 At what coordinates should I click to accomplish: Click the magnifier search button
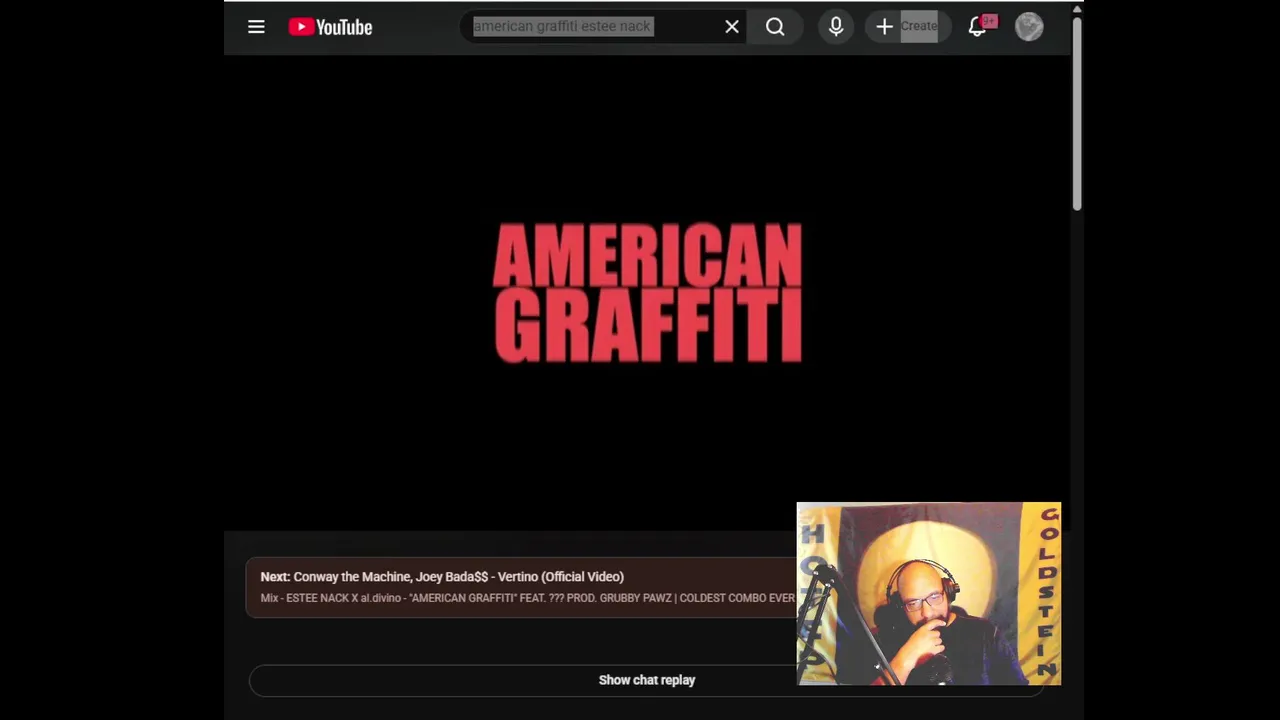[775, 27]
